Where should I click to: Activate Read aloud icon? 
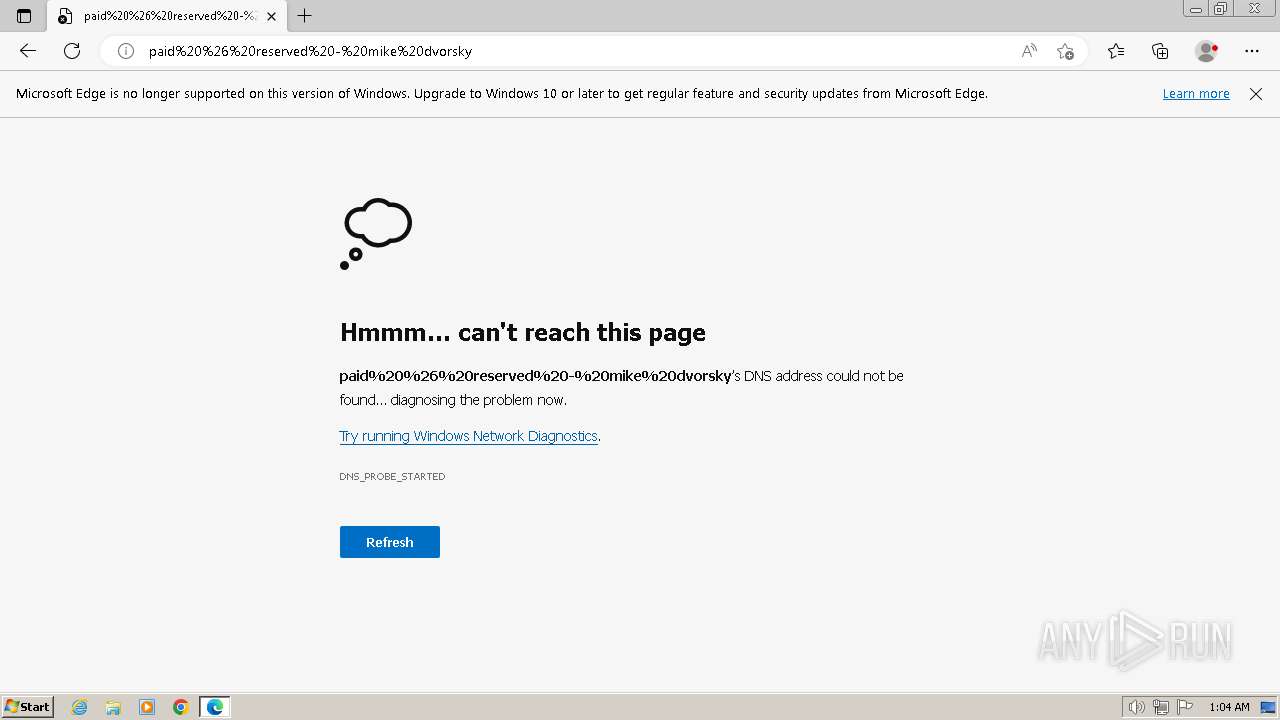point(1029,51)
